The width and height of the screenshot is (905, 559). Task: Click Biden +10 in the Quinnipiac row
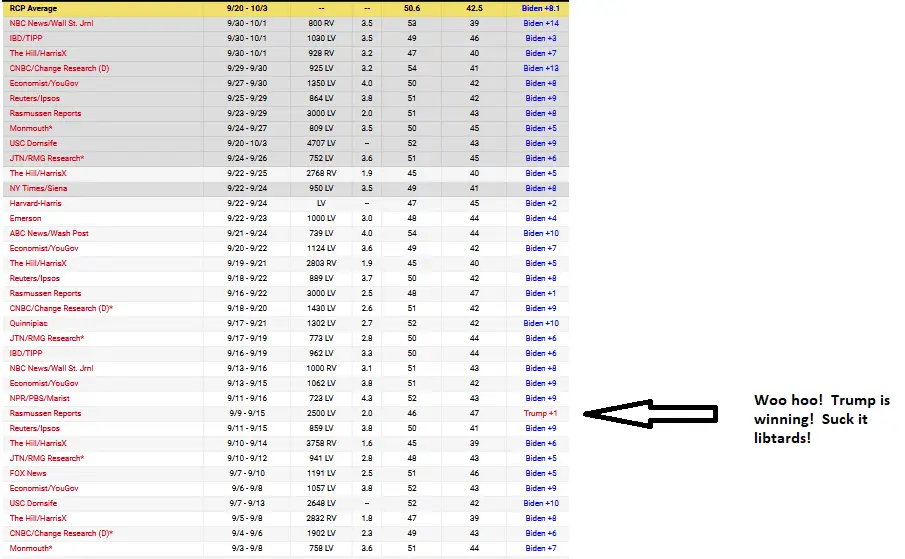pos(541,323)
